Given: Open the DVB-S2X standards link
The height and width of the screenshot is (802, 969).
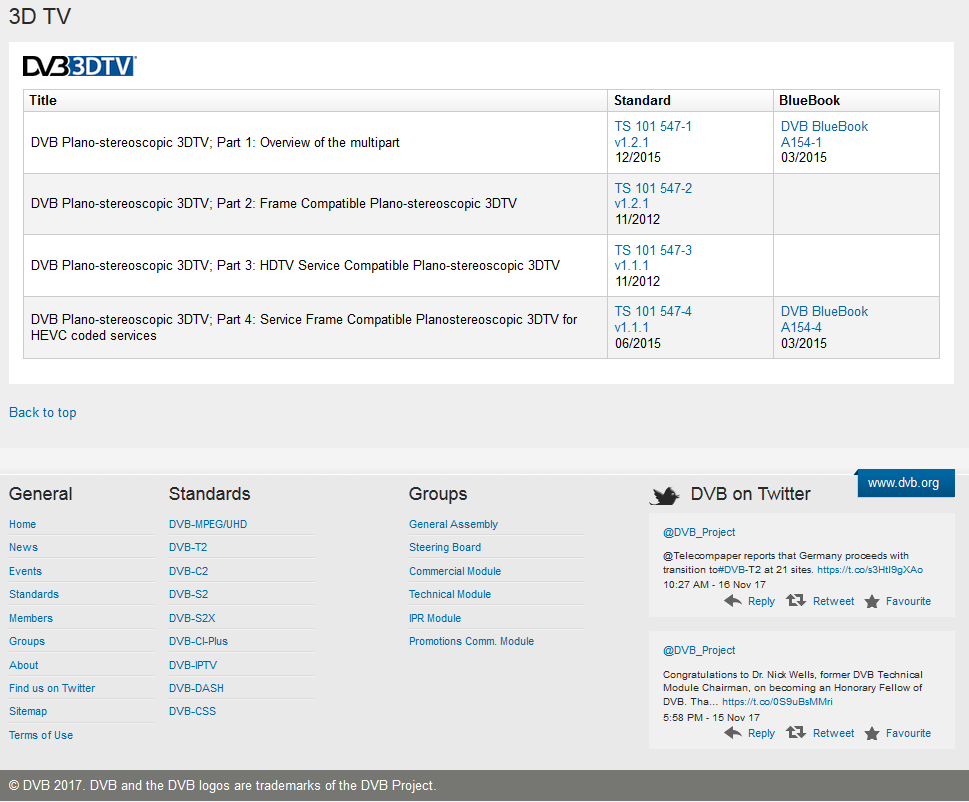Looking at the screenshot, I should pyautogui.click(x=192, y=618).
